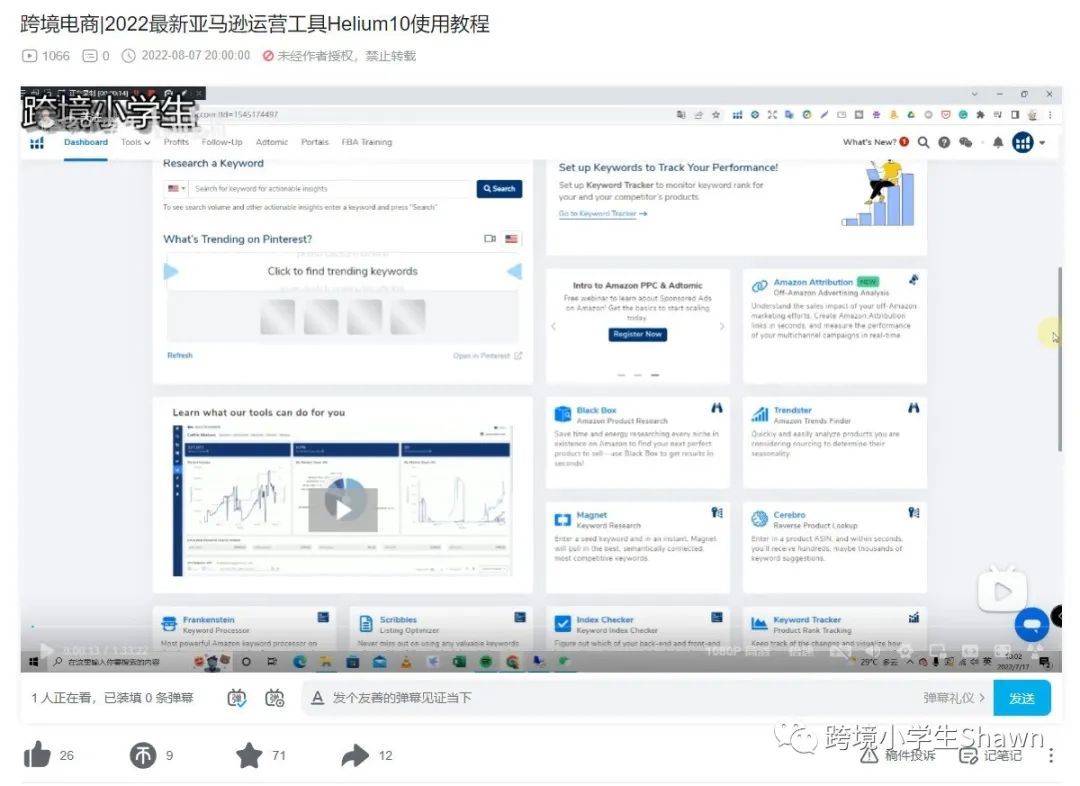This screenshot has width=1080, height=786.
Task: Open the Magnet tool icon
Action: [x=563, y=519]
